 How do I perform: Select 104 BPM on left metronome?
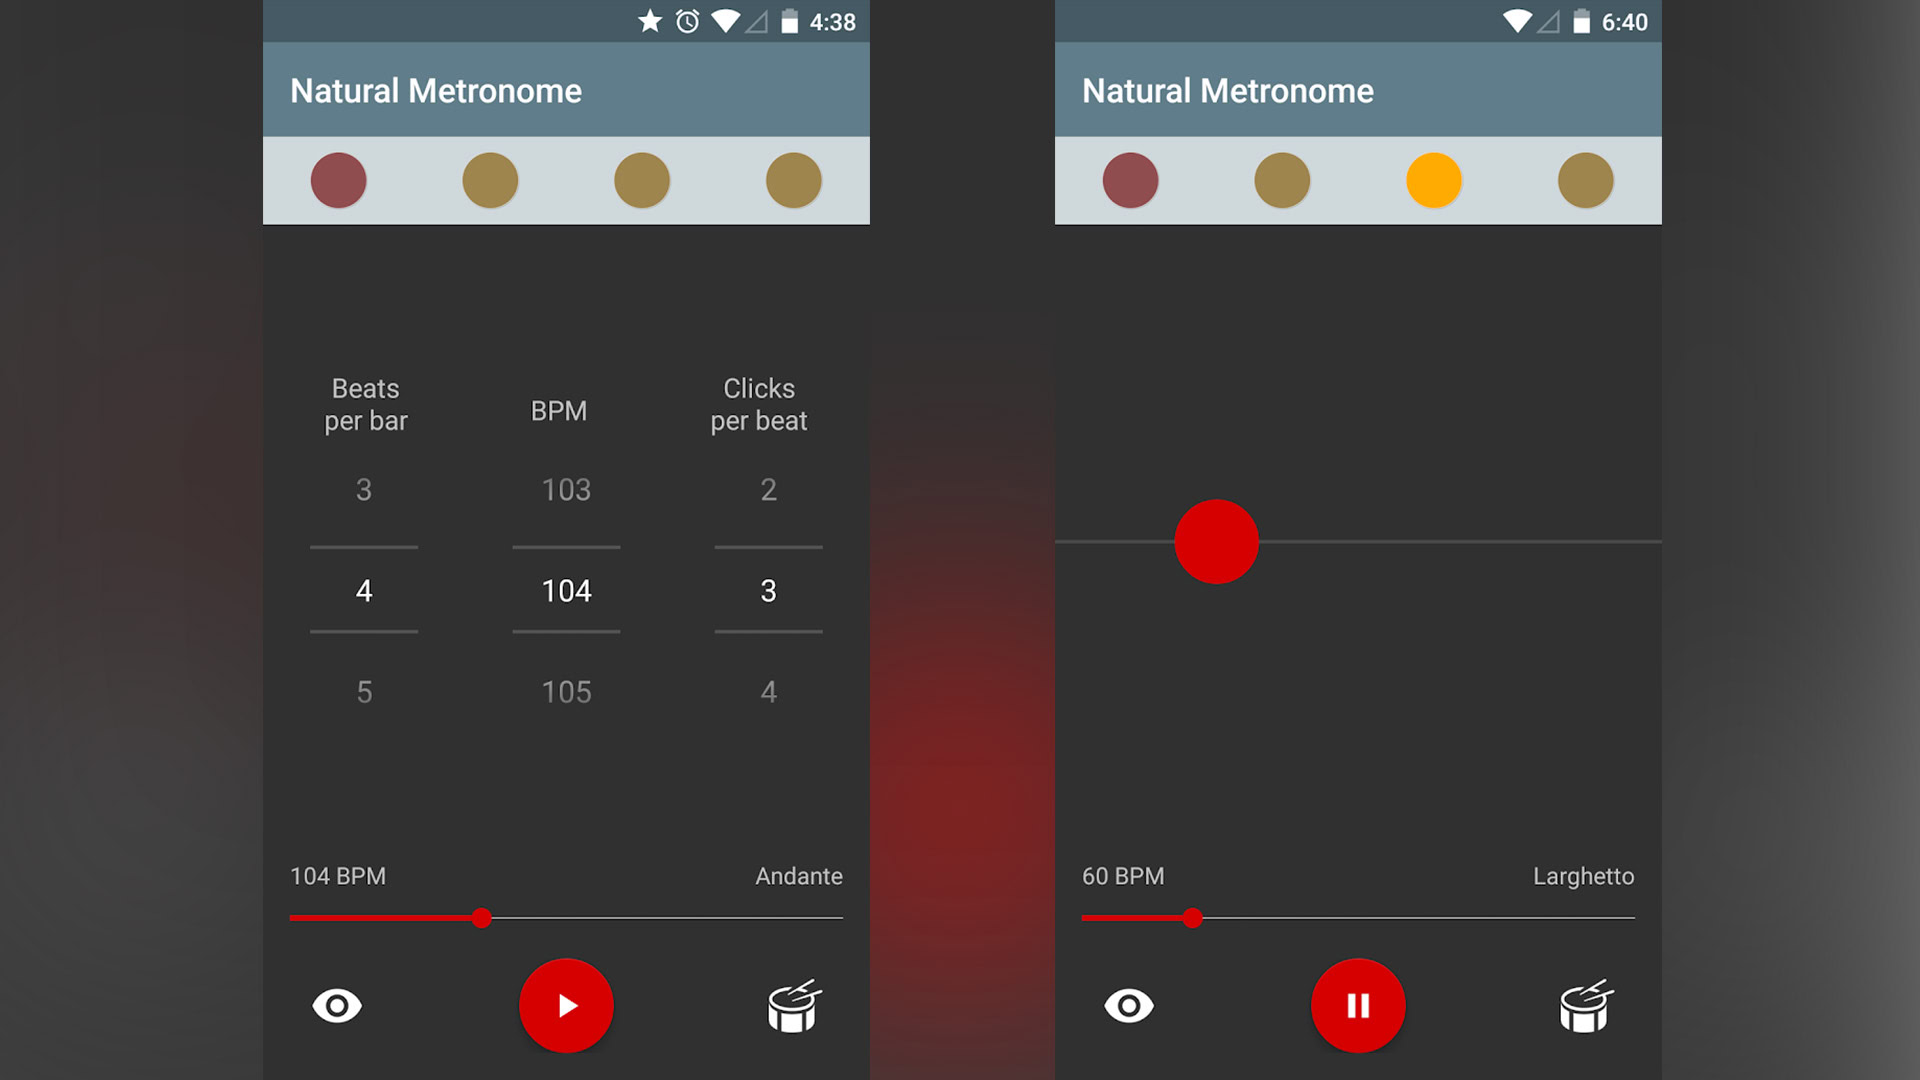click(566, 591)
